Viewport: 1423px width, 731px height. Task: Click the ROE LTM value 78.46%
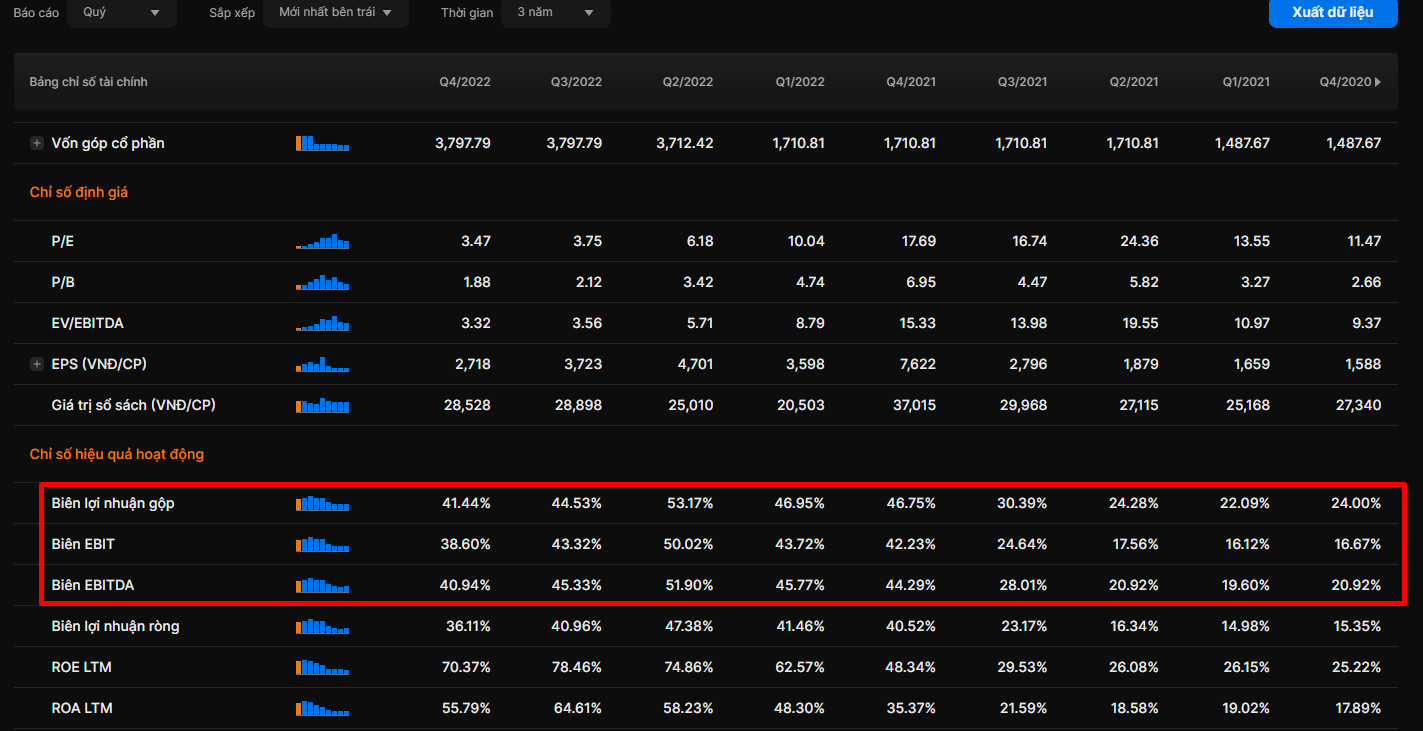[577, 667]
